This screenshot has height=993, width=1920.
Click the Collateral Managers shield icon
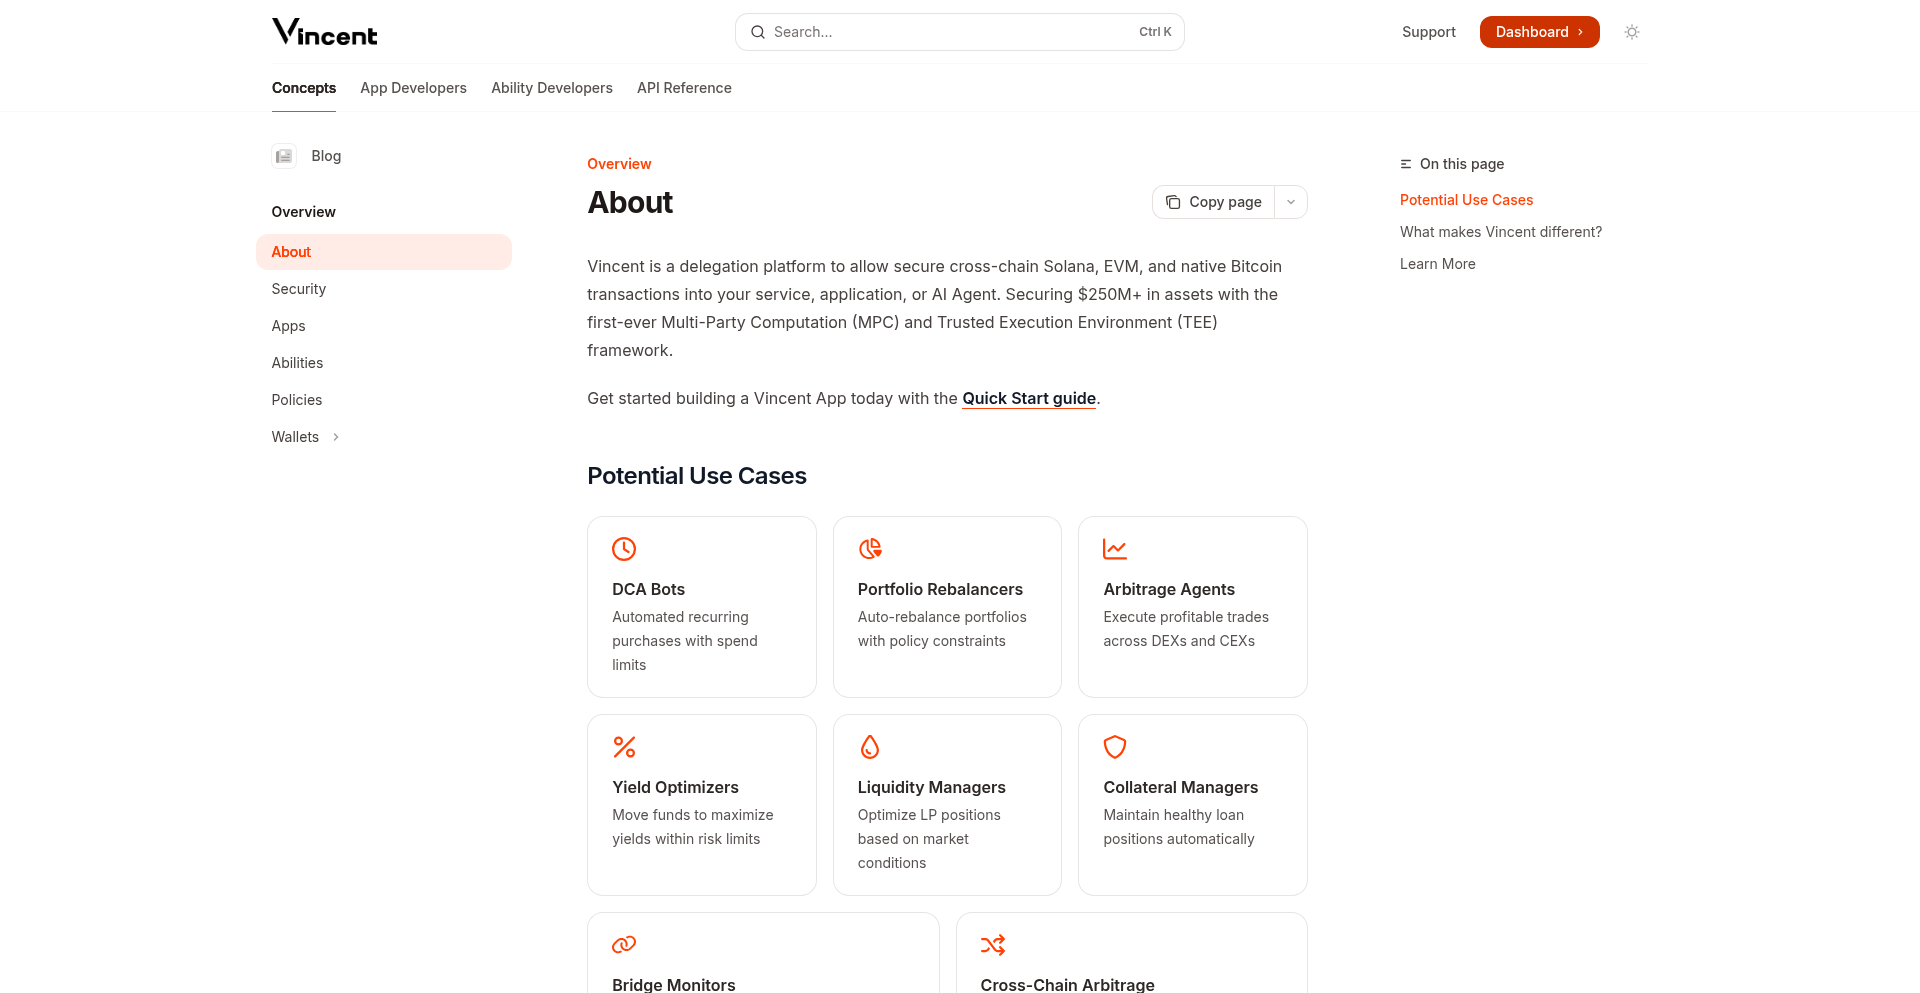pos(1115,747)
